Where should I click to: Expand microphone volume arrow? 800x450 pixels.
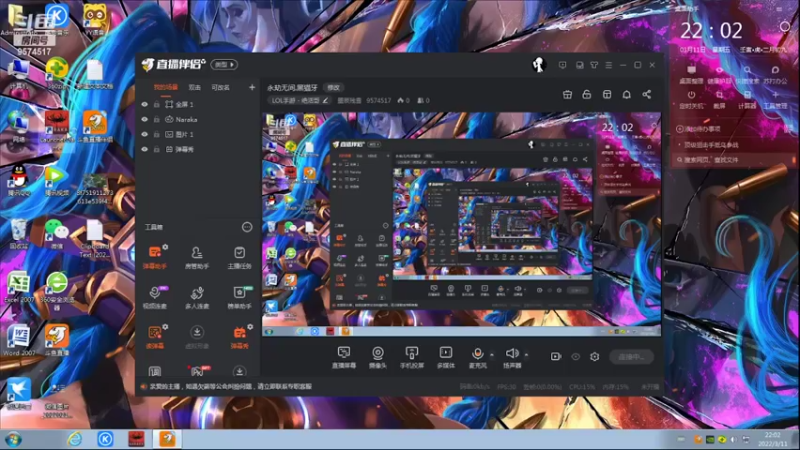[x=492, y=355]
